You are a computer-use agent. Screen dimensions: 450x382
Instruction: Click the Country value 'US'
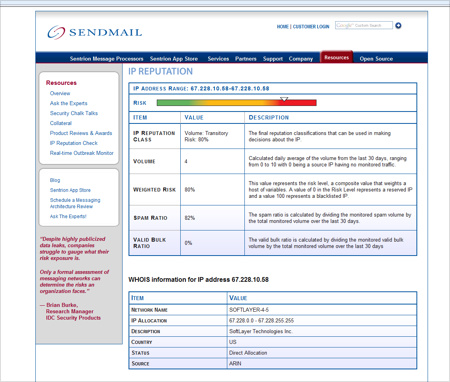point(233,342)
